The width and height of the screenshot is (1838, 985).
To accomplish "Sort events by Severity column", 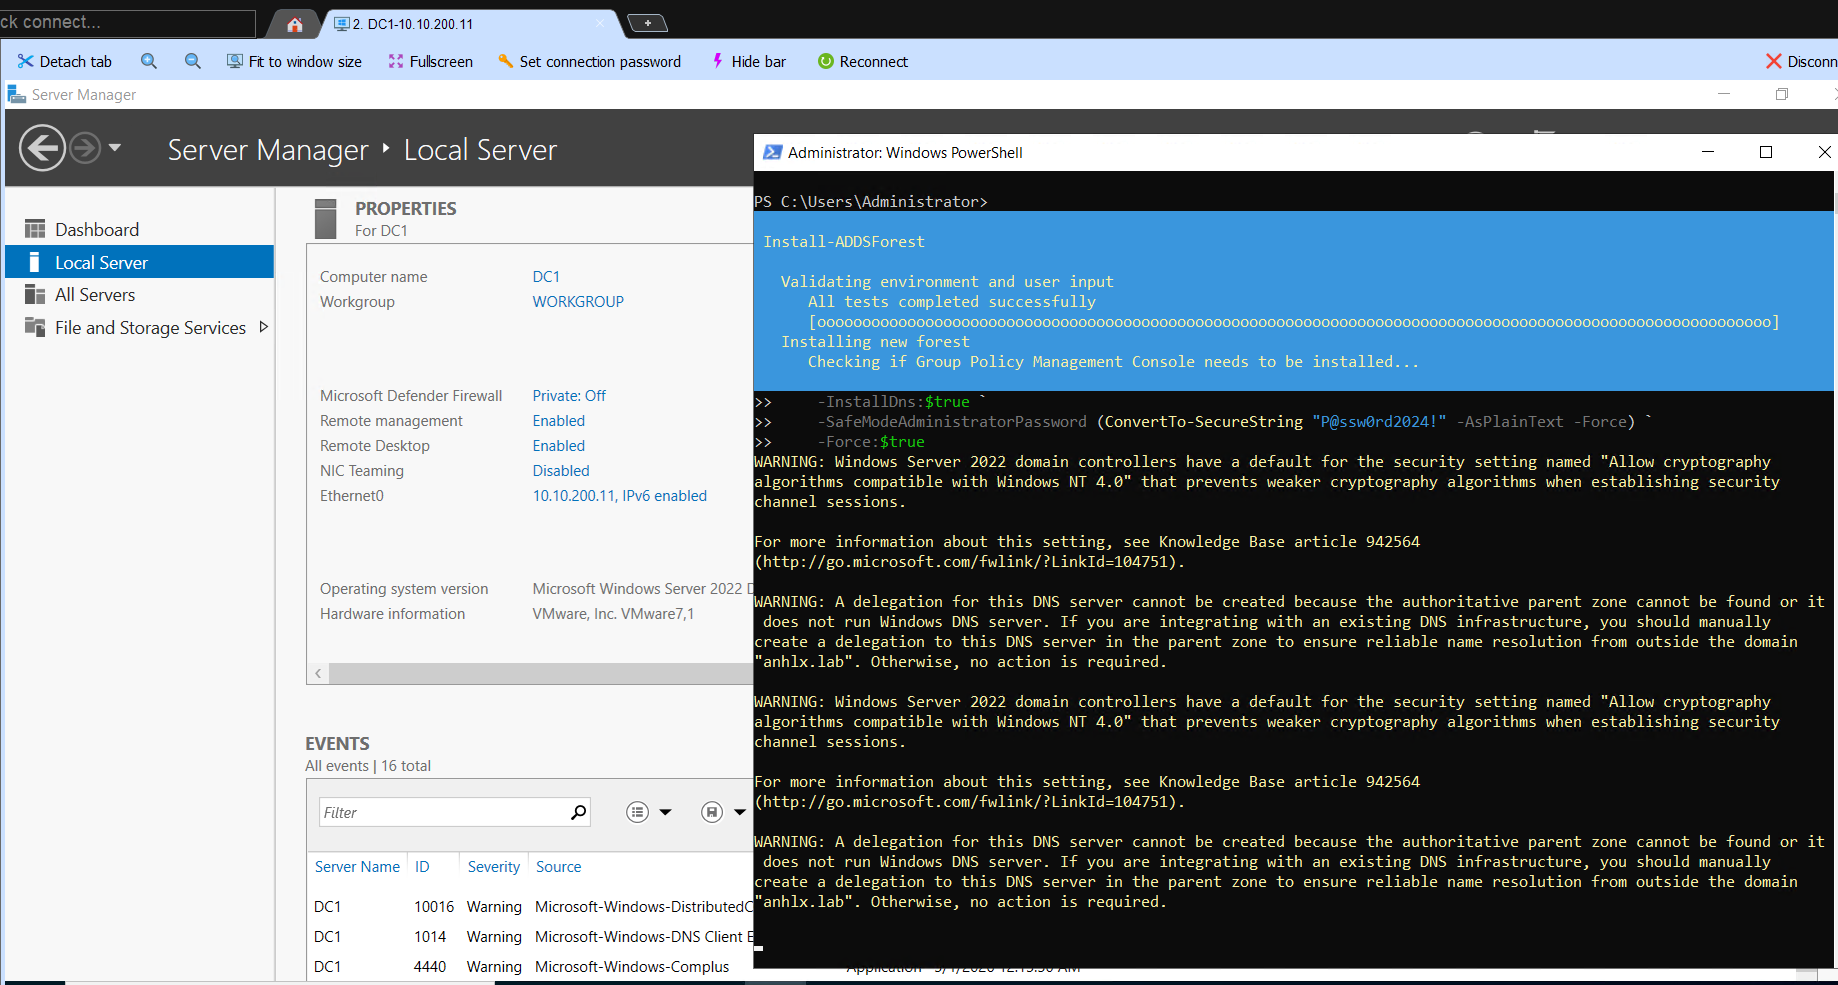I will point(494,867).
